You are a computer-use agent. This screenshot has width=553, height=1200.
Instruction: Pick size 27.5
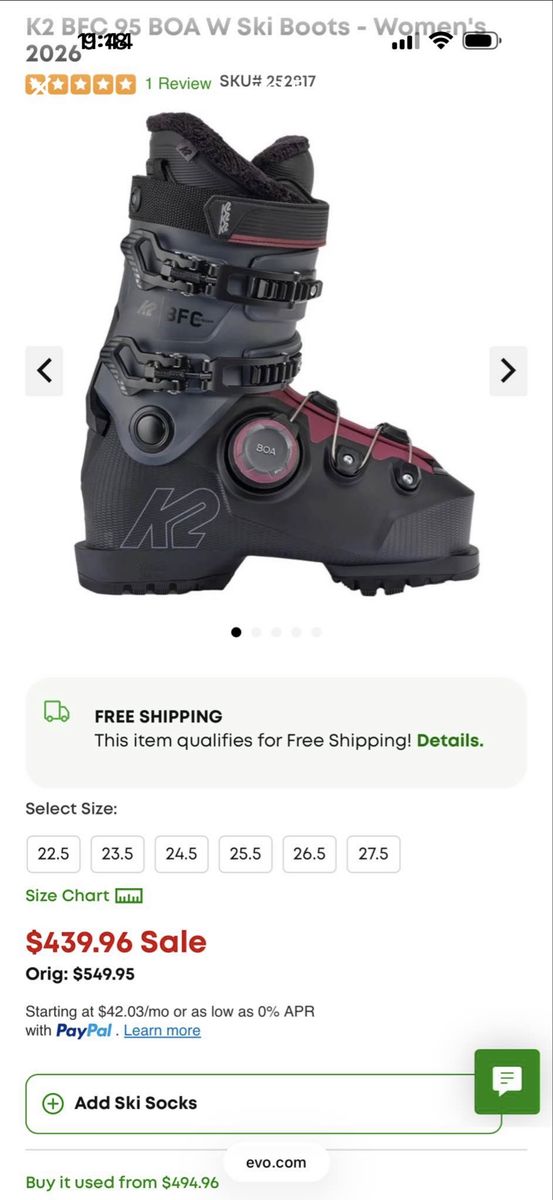click(373, 854)
